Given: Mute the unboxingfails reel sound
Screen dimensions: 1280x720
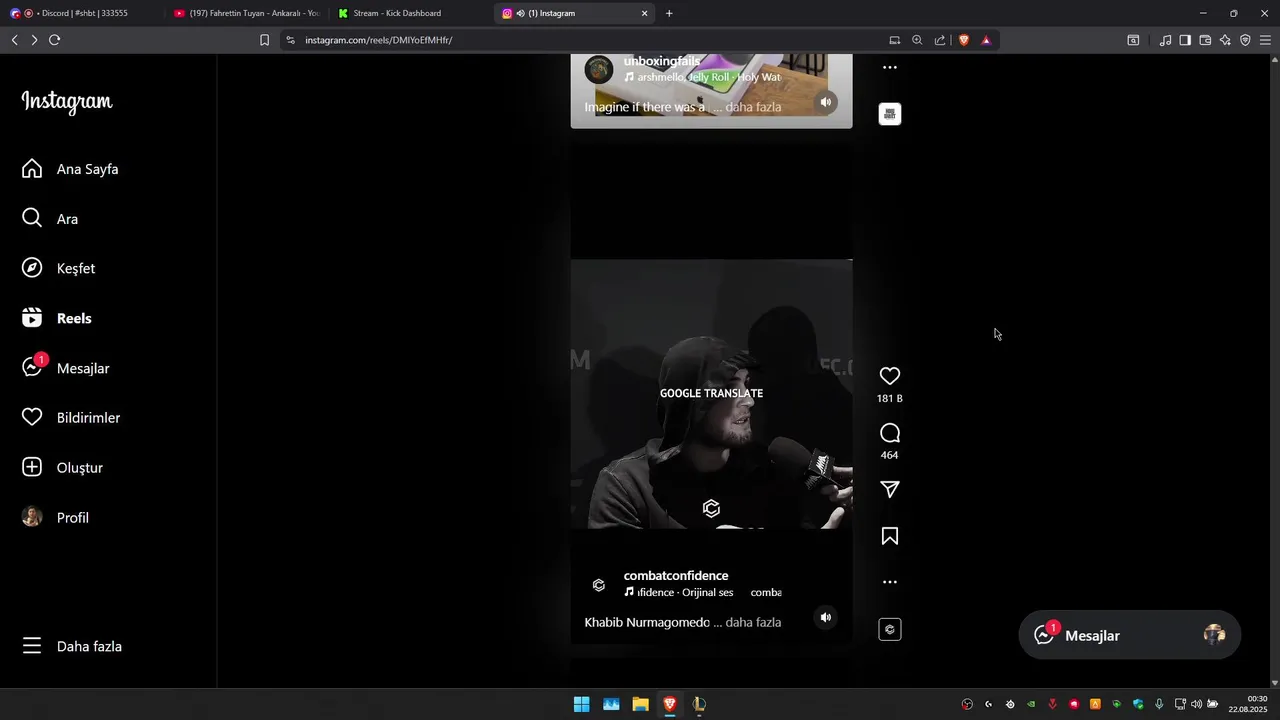Looking at the screenshot, I should coord(825,102).
